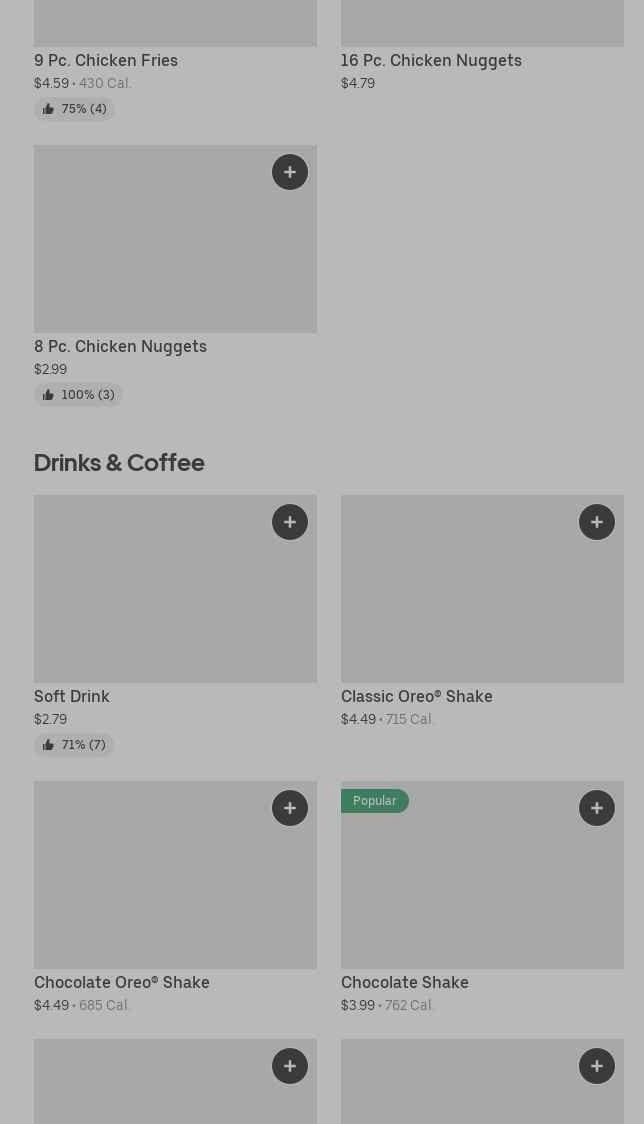Add Chocolate Oreo Shake using plus icon
This screenshot has height=1124, width=644.
290,808
